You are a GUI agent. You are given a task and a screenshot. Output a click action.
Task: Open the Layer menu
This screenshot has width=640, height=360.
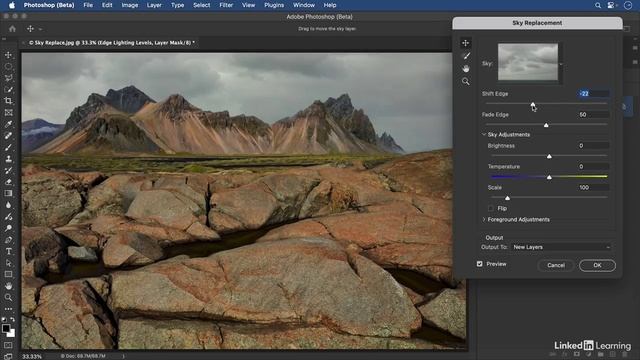[154, 5]
